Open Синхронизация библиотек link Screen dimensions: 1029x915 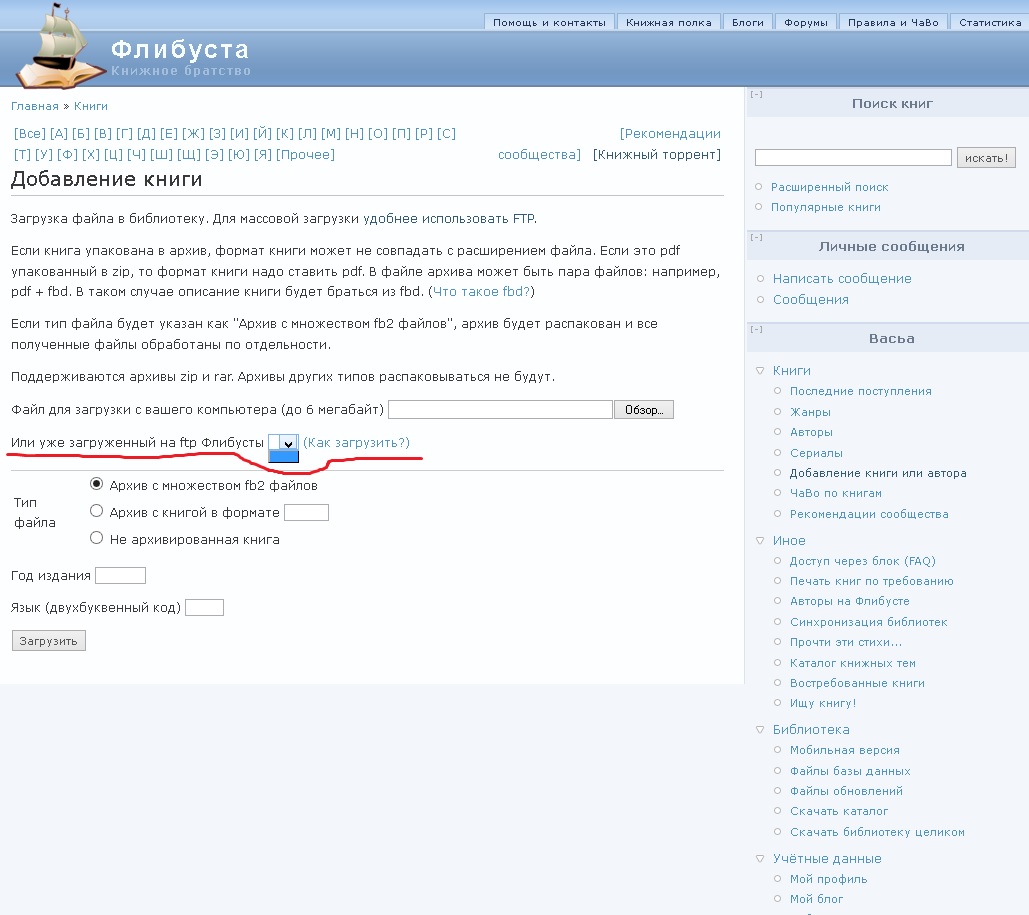(x=868, y=622)
